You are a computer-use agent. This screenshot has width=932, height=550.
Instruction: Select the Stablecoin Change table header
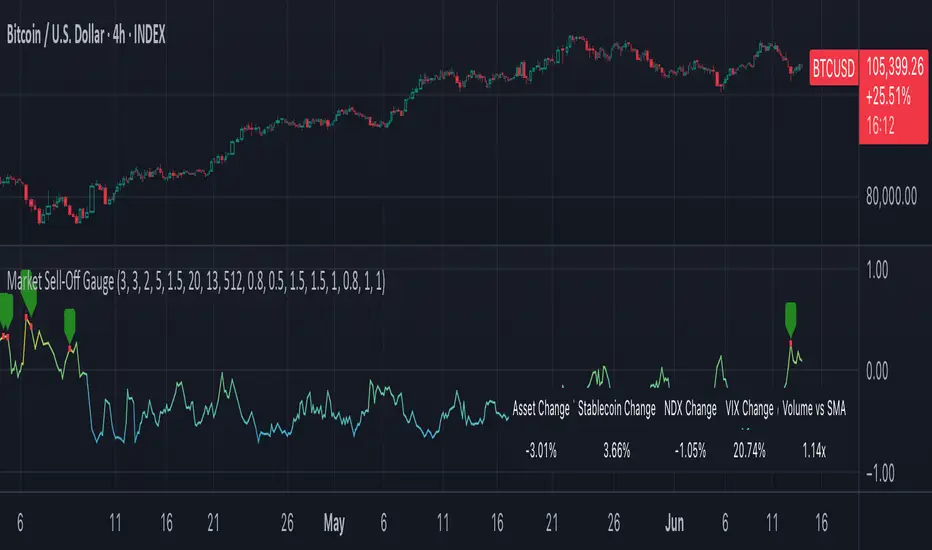coord(617,409)
